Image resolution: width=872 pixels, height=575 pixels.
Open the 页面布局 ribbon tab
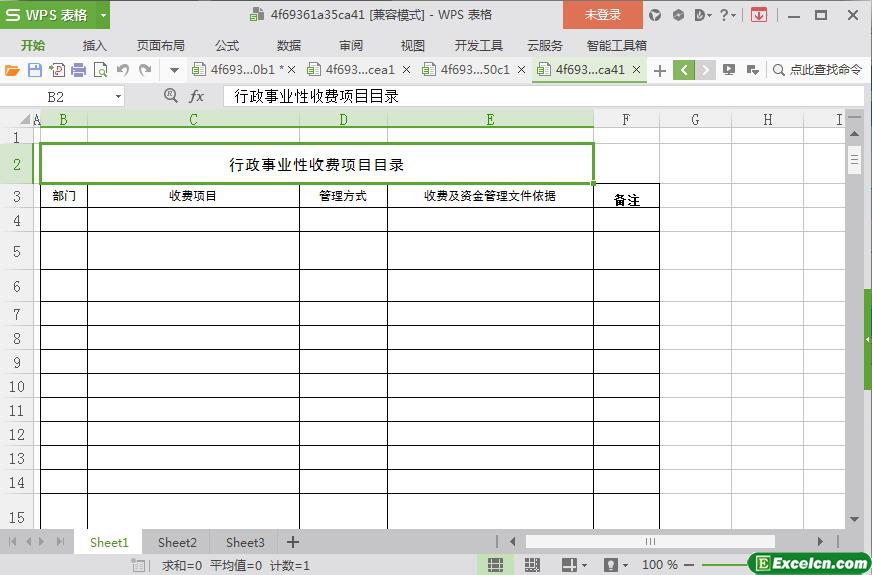click(161, 46)
